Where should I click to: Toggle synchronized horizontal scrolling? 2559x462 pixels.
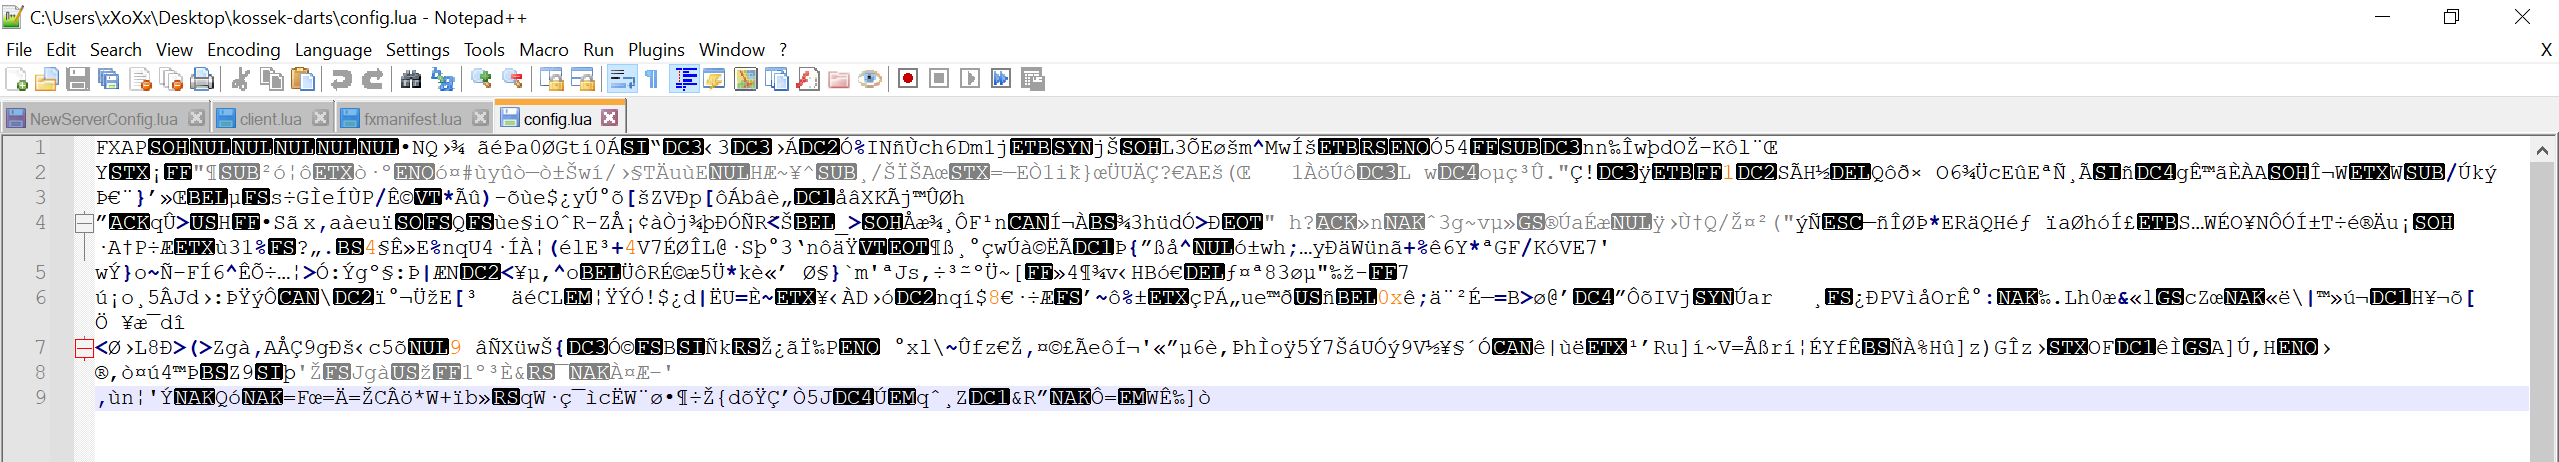582,79
